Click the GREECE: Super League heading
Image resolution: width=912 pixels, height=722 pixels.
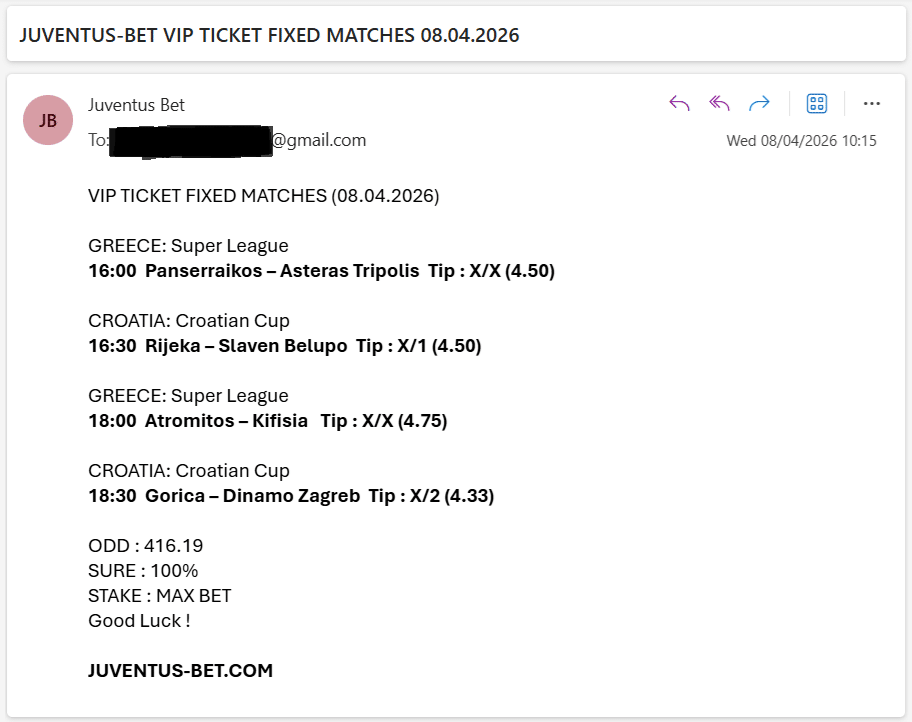(187, 245)
